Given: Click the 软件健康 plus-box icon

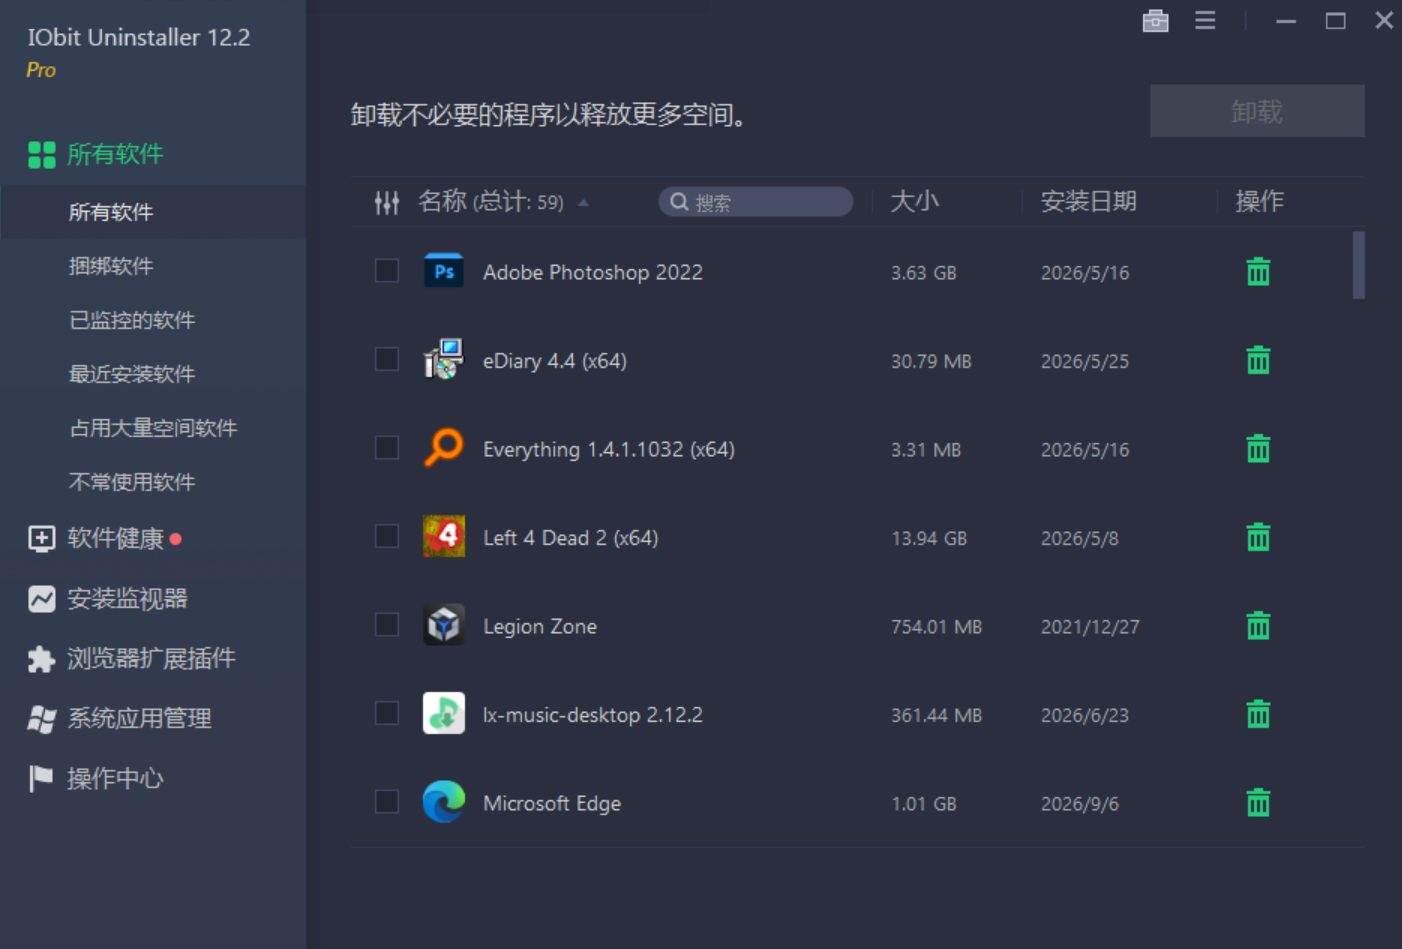Looking at the screenshot, I should 41,539.
